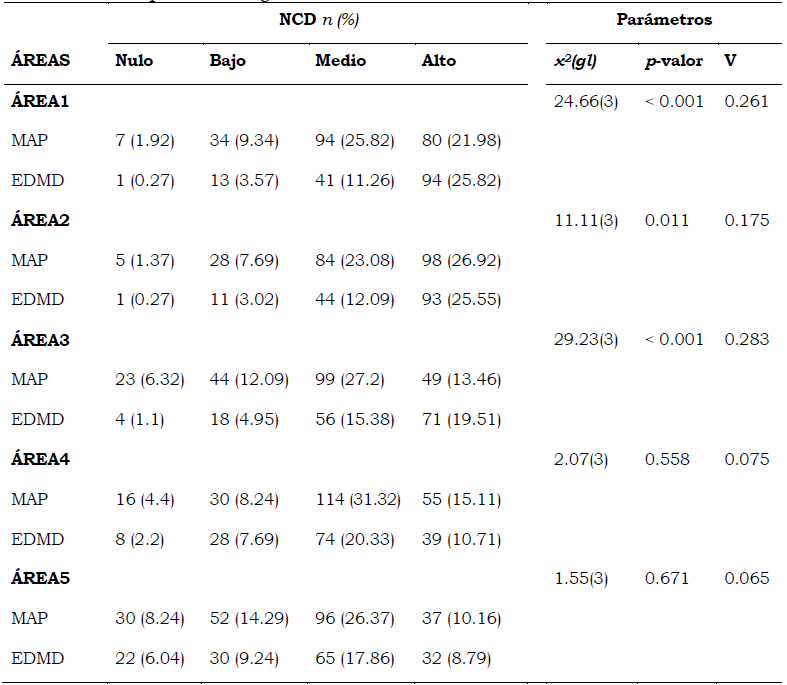Click the Bajo column header

[x=227, y=61]
